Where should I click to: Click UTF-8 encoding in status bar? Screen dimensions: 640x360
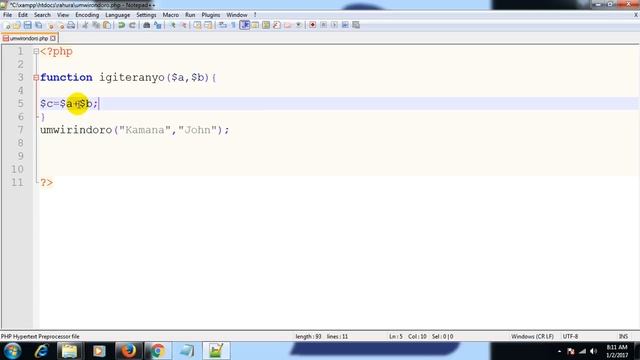tap(570, 336)
